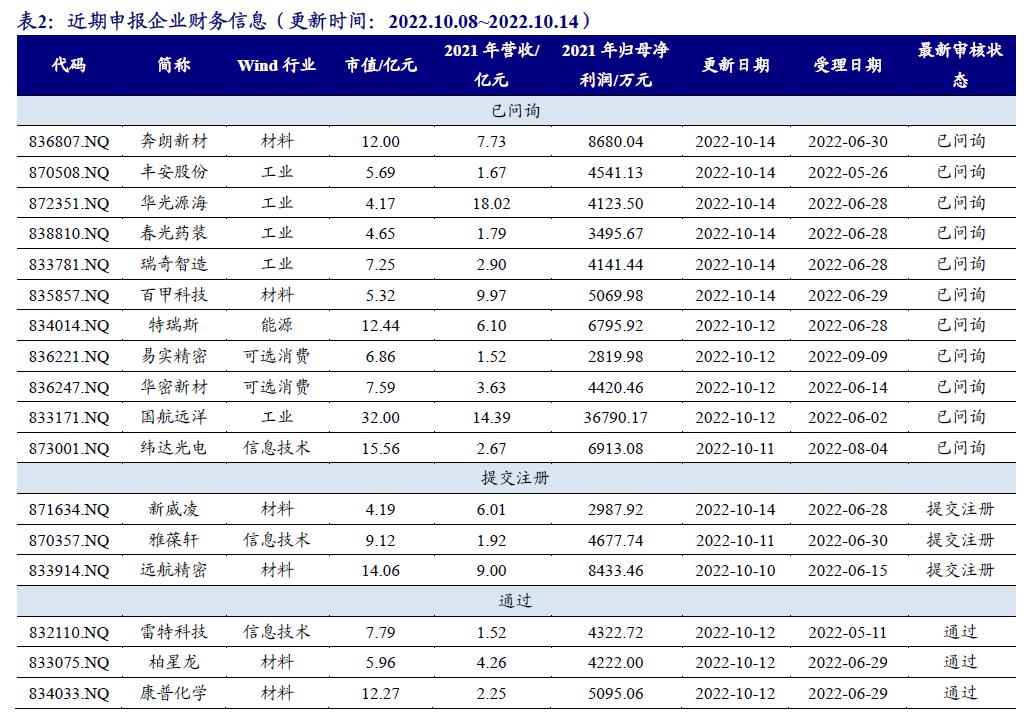Select industry cell 能源
The width and height of the screenshot is (1032, 716).
276,325
